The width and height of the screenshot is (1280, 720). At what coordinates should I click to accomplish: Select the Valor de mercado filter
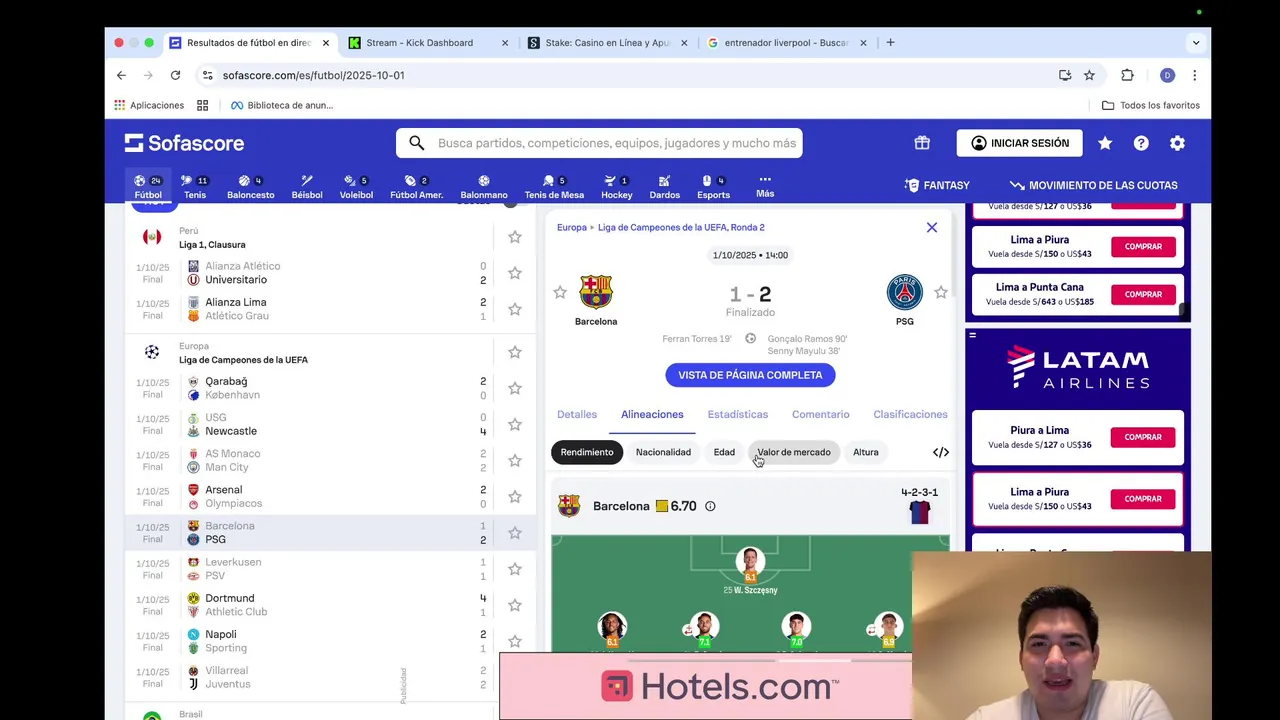[x=794, y=452]
